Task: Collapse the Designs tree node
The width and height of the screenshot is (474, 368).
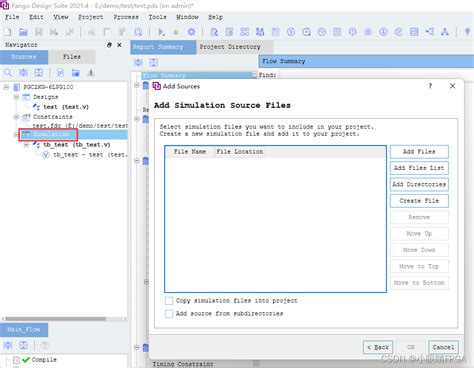Action: (x=16, y=97)
